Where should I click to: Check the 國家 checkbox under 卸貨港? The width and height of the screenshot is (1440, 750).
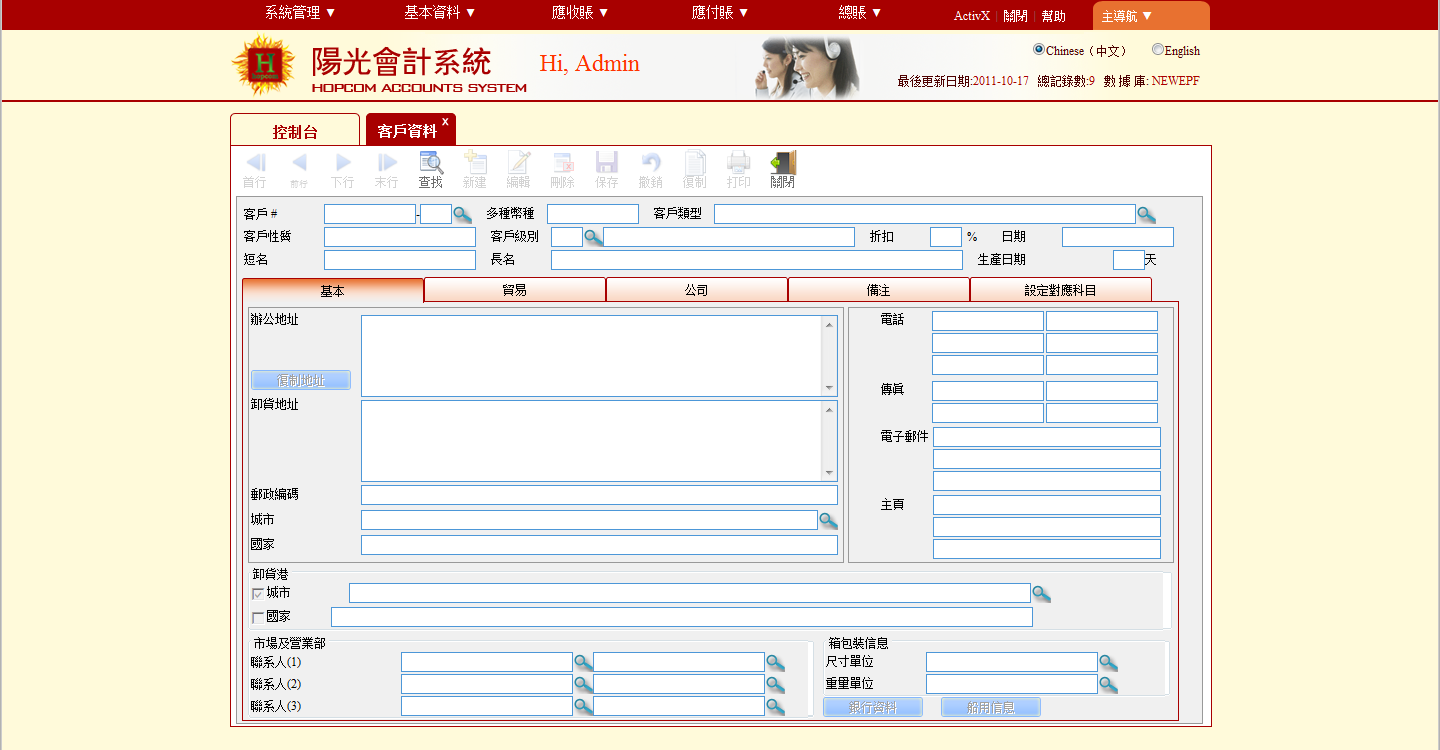(x=258, y=618)
